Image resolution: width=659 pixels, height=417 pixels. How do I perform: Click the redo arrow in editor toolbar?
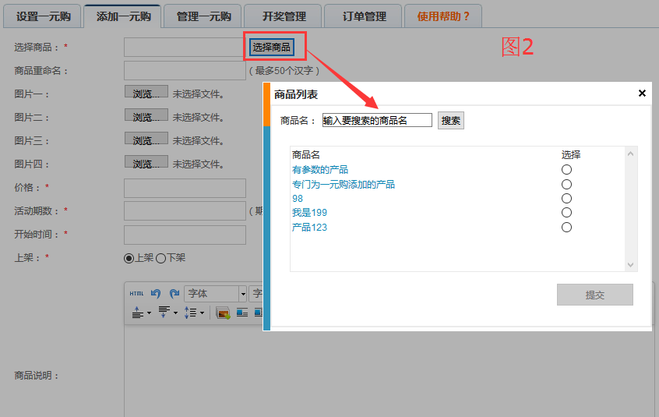point(174,293)
